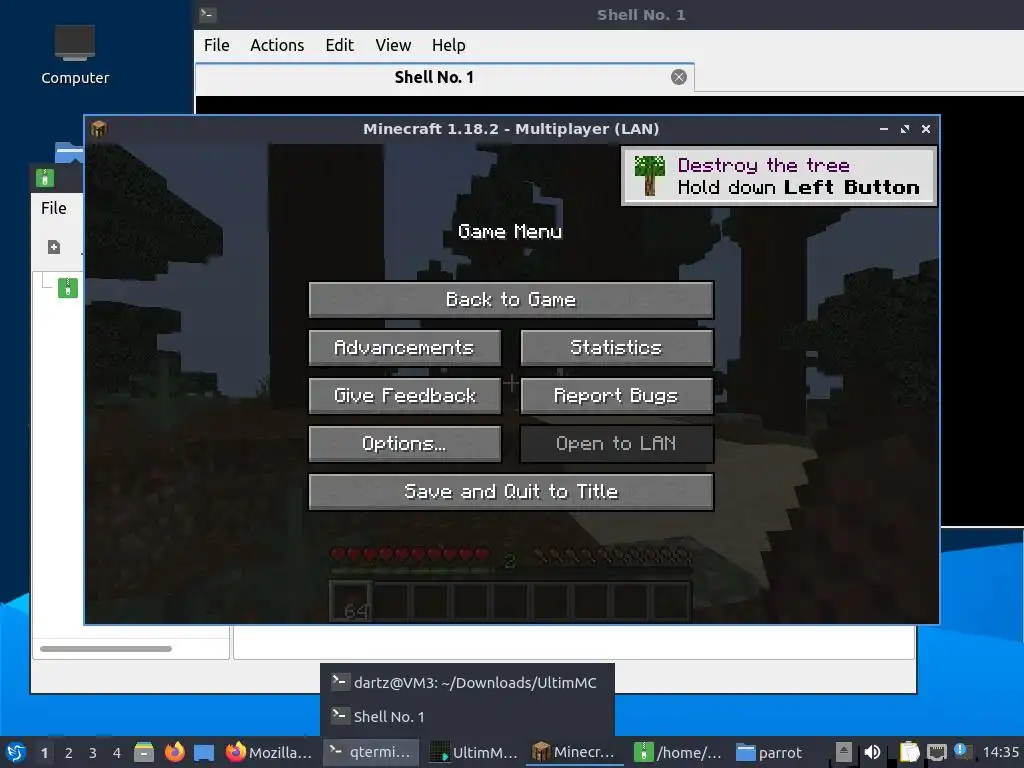1024x768 pixels.
Task: Open the File menu in archive manager
Action: (54, 208)
